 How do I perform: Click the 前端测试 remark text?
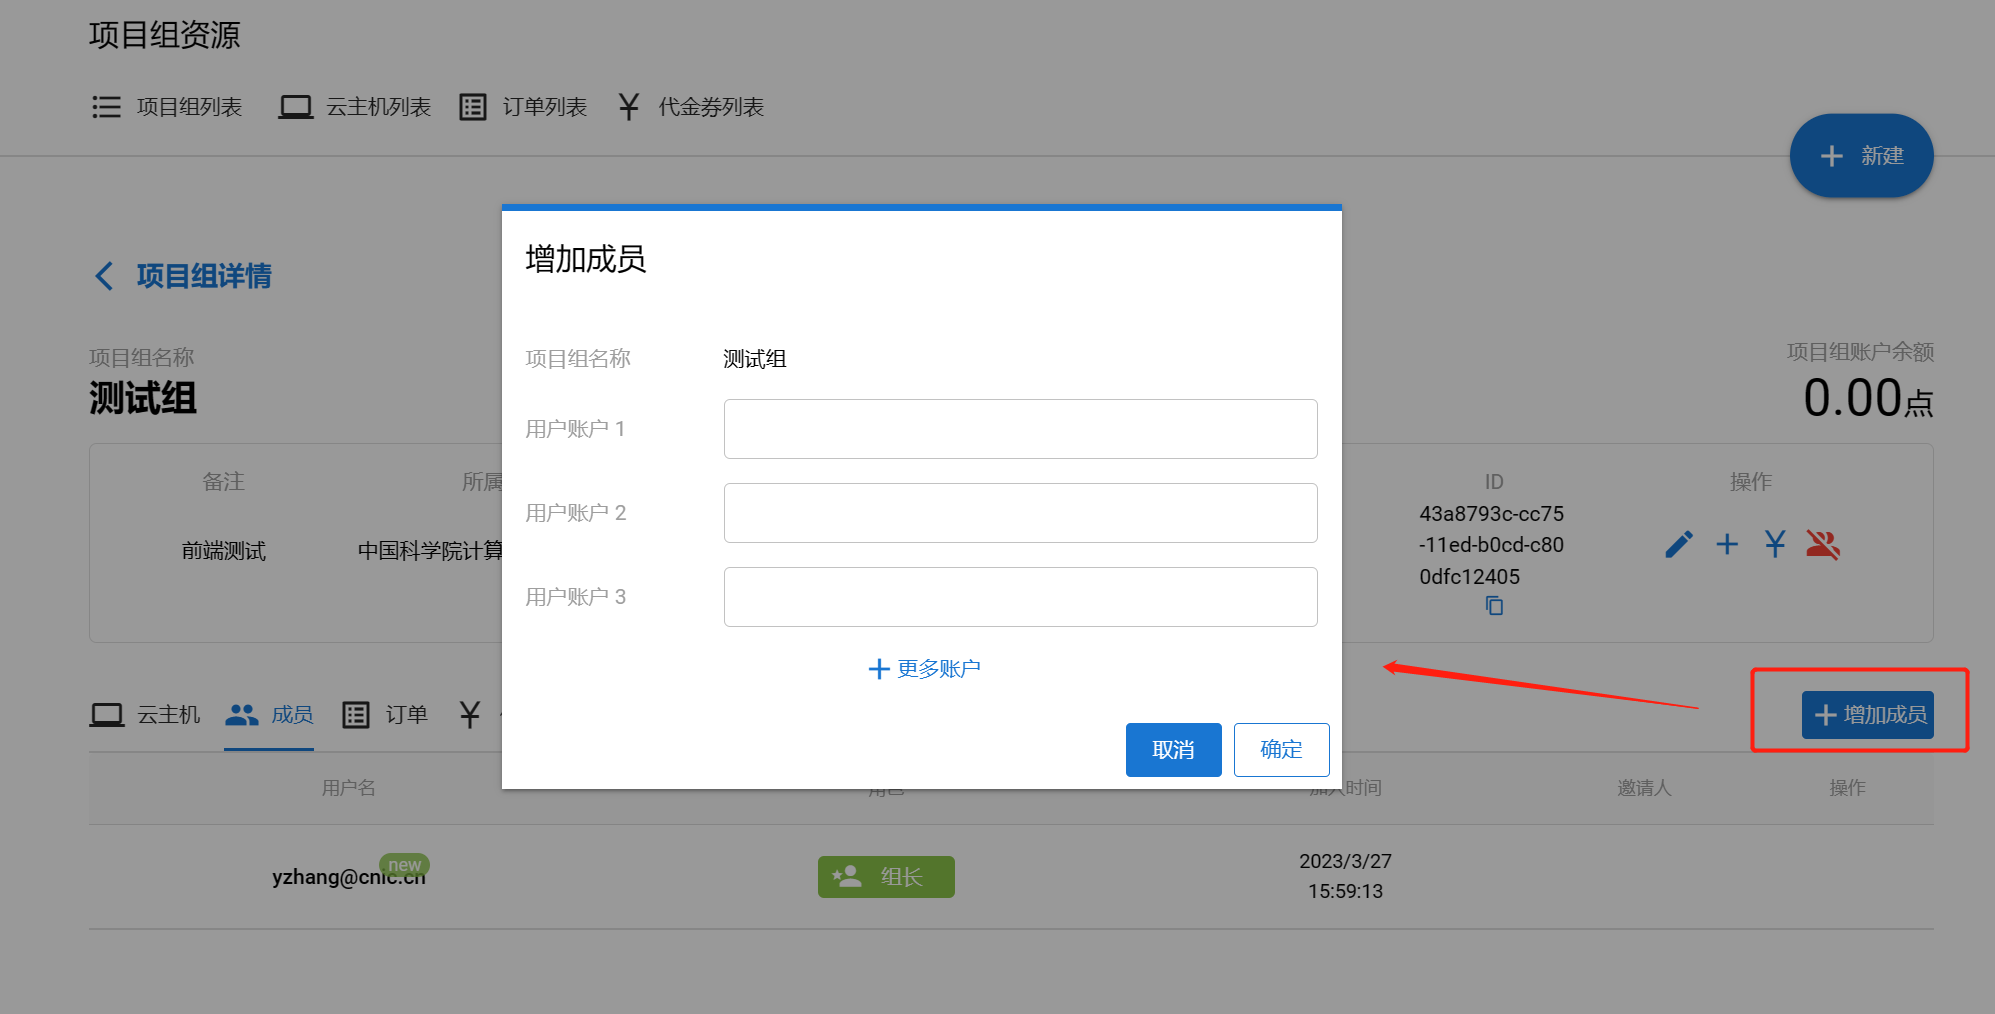[x=224, y=551]
